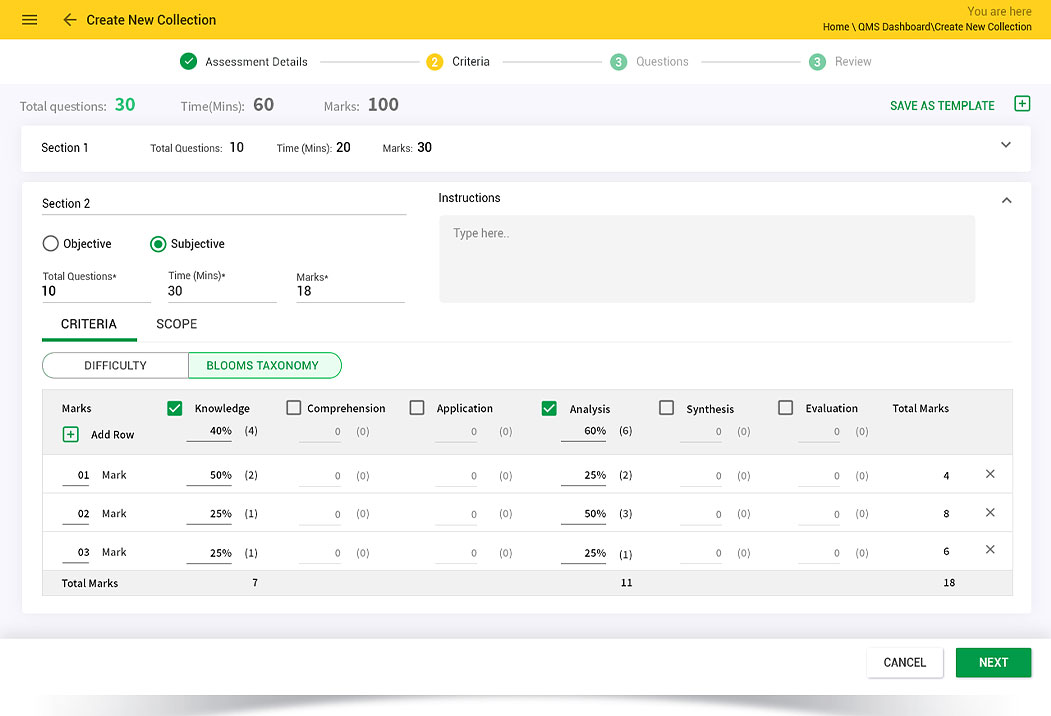1051x716 pixels.
Task: Click the NEXT button
Action: coord(992,663)
